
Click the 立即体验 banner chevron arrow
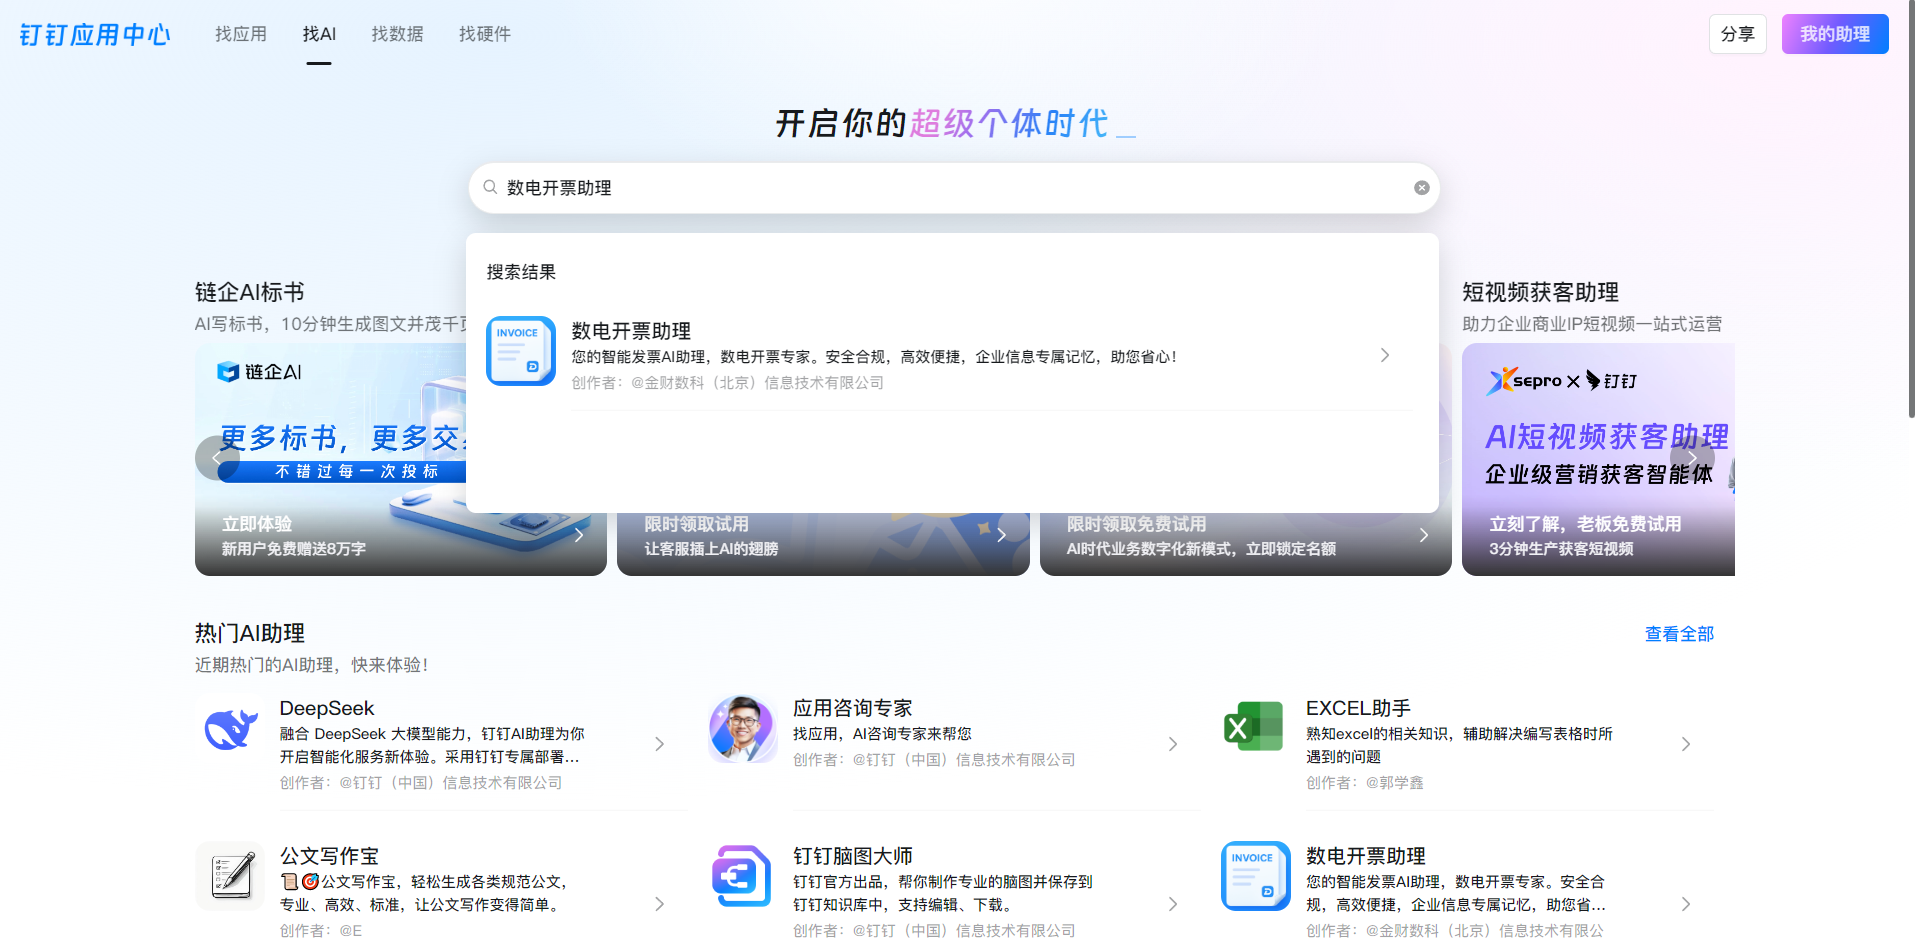(x=579, y=535)
